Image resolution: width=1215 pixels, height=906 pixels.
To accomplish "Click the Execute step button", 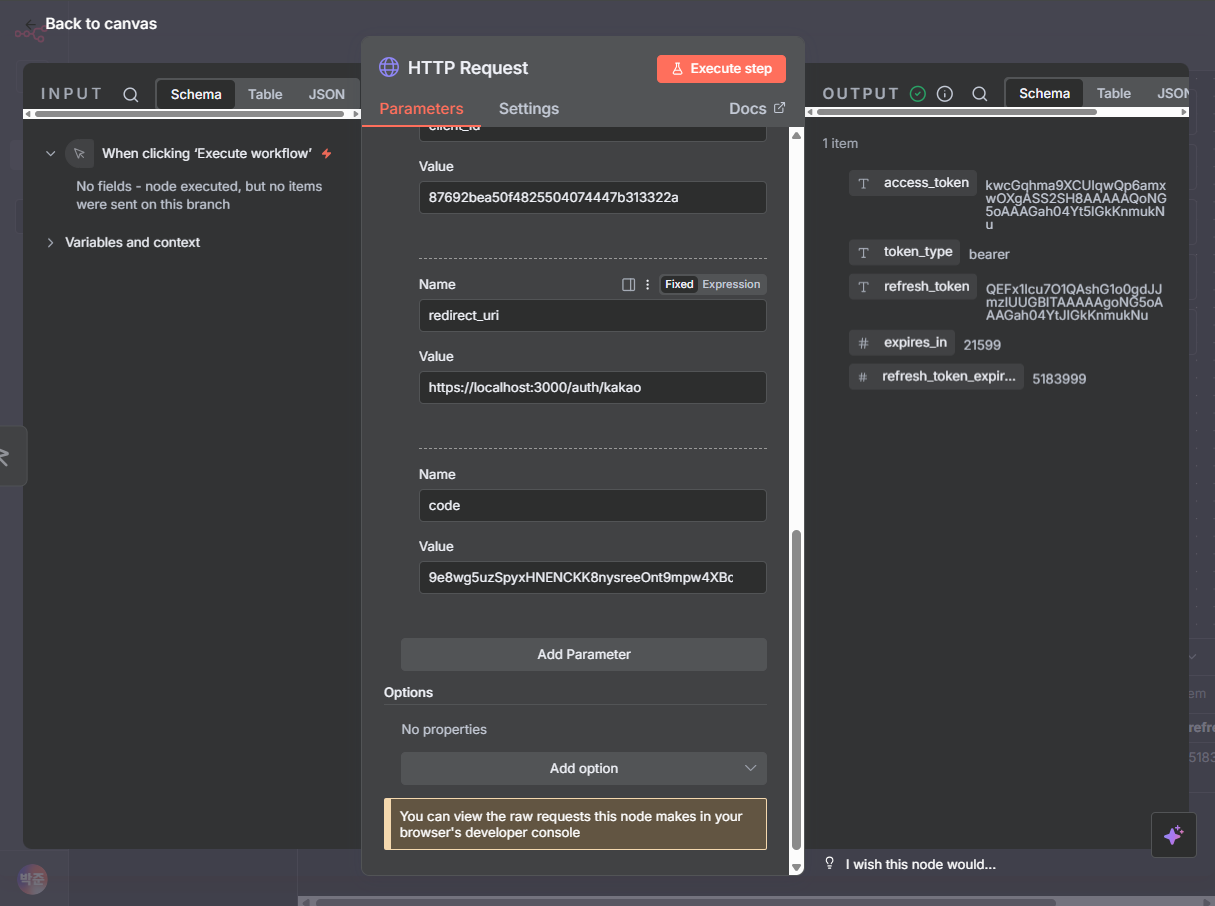I will [x=721, y=69].
